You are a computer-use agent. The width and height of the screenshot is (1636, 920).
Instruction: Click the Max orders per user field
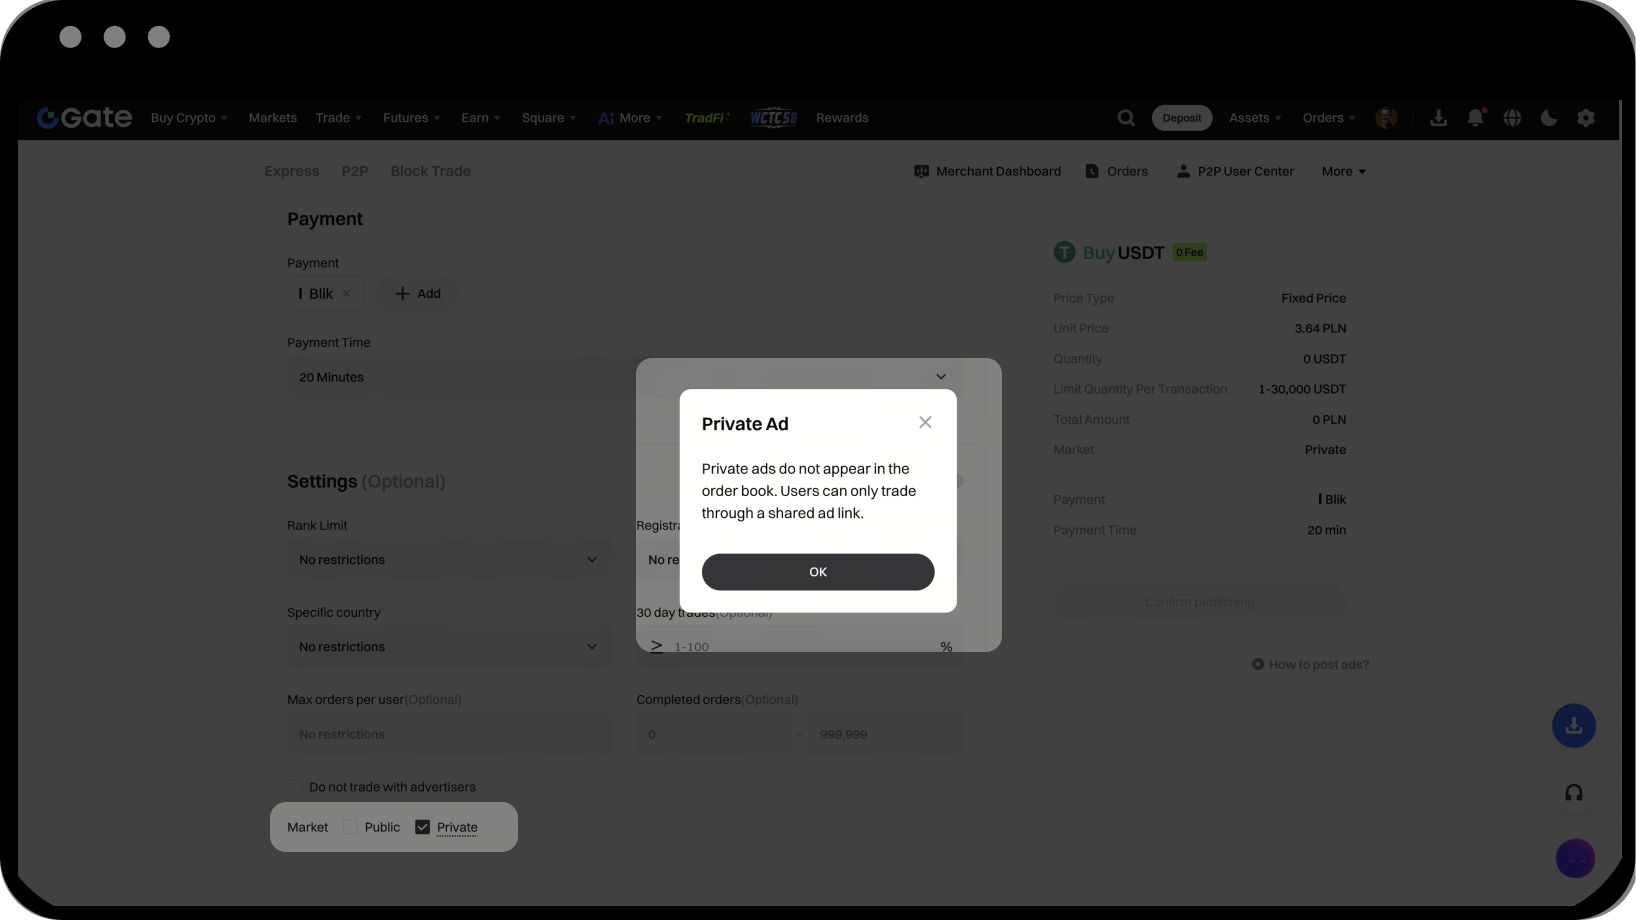point(450,735)
